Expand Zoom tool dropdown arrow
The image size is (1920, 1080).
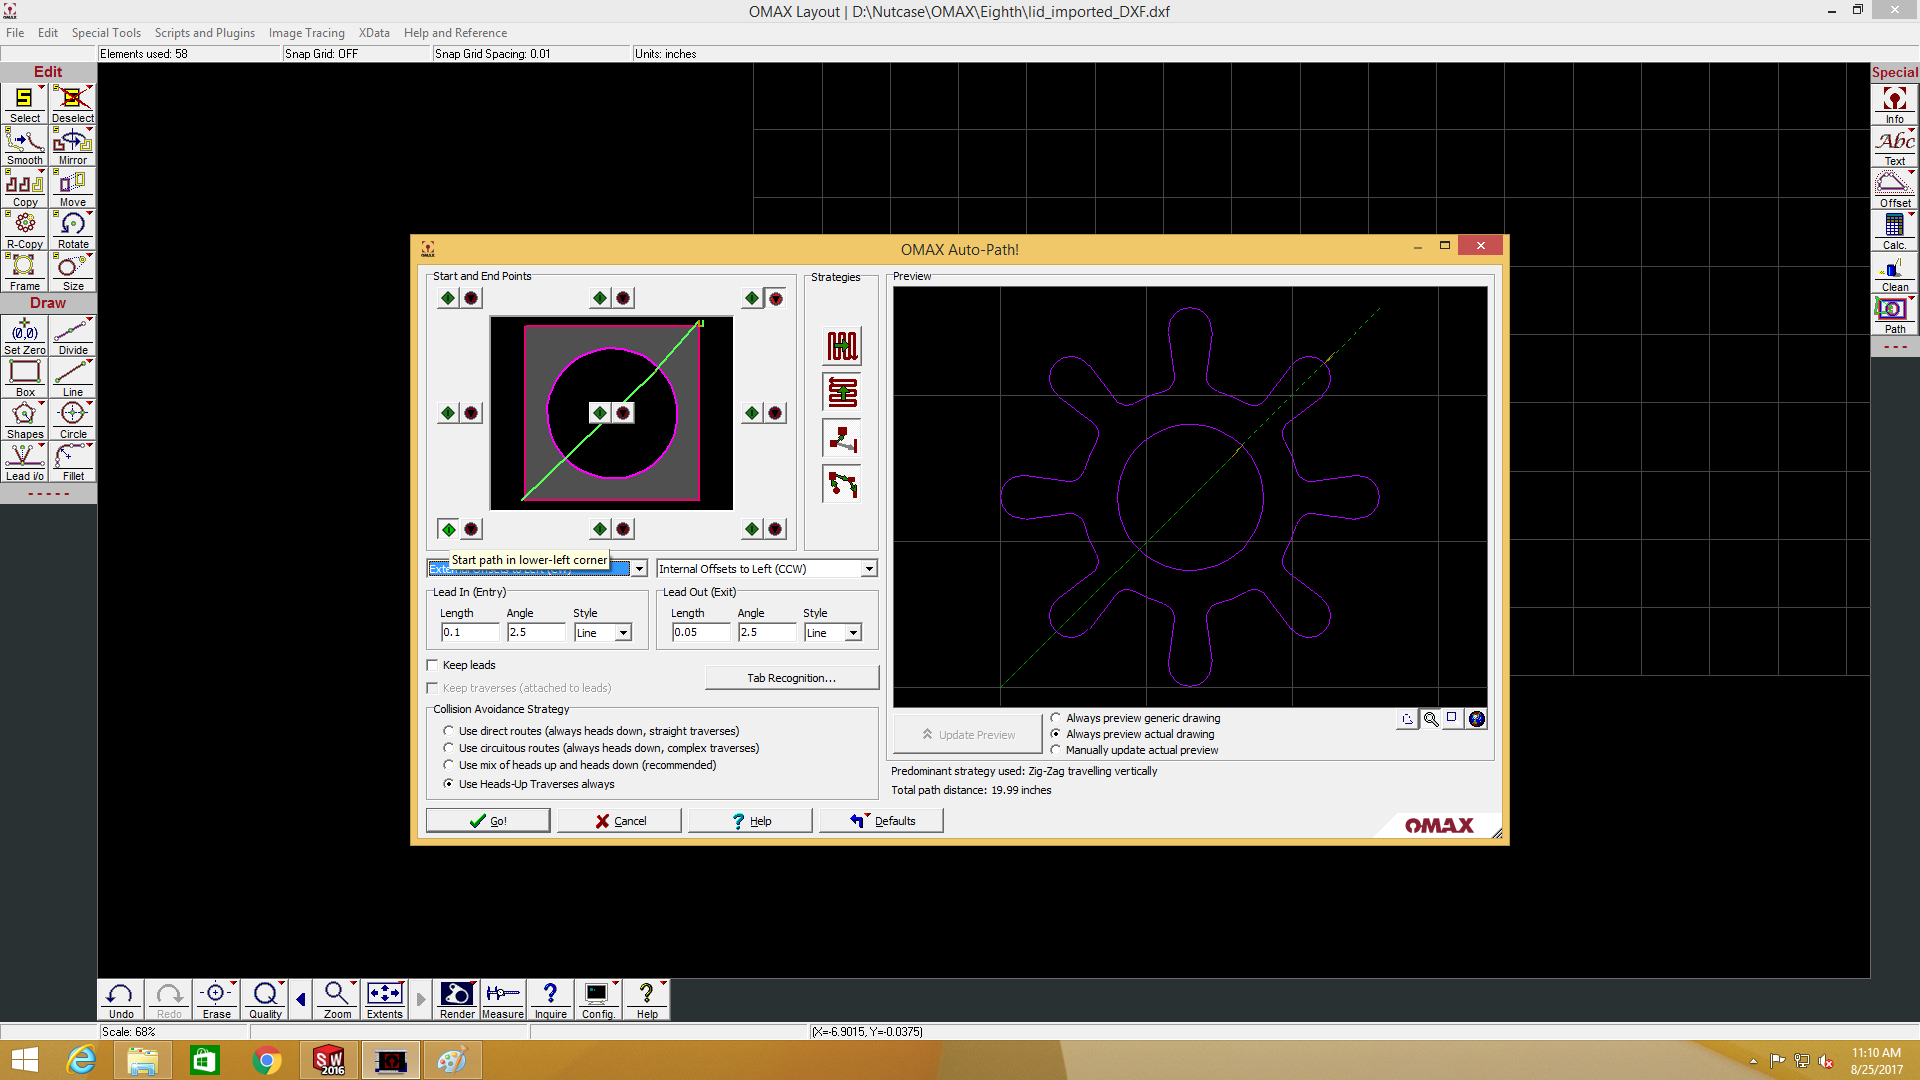point(353,984)
